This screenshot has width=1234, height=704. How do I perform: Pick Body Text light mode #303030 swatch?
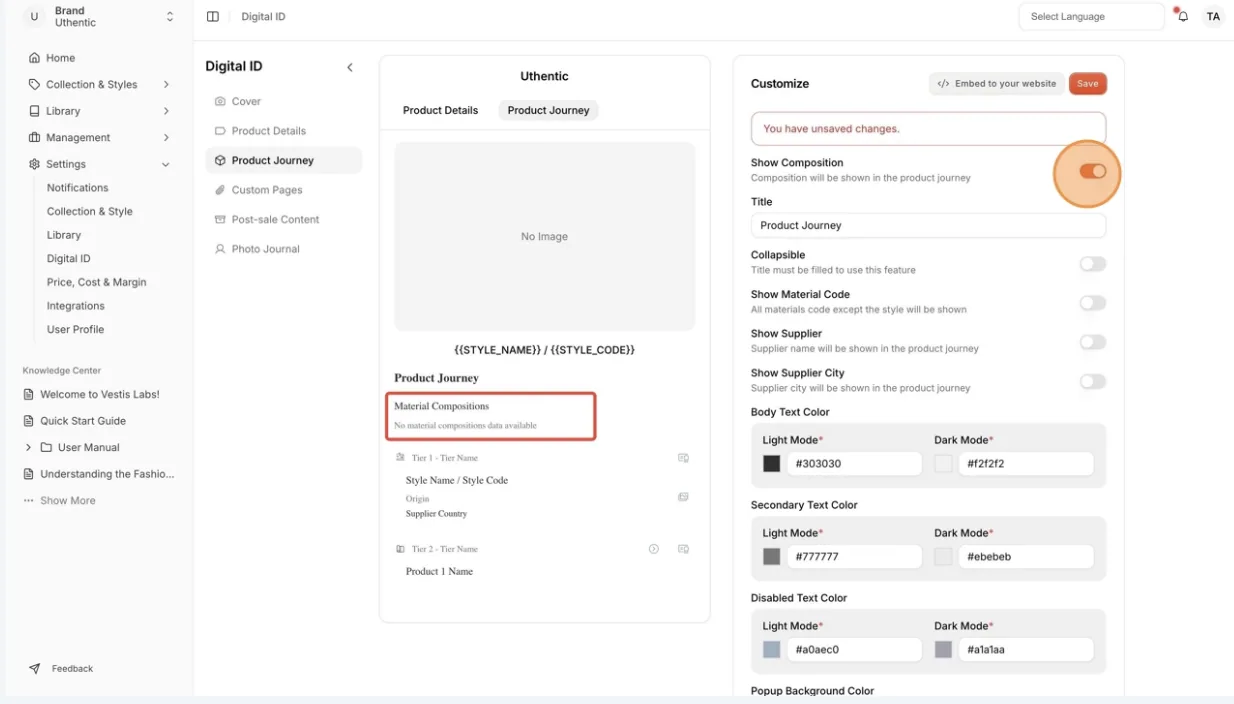click(772, 464)
